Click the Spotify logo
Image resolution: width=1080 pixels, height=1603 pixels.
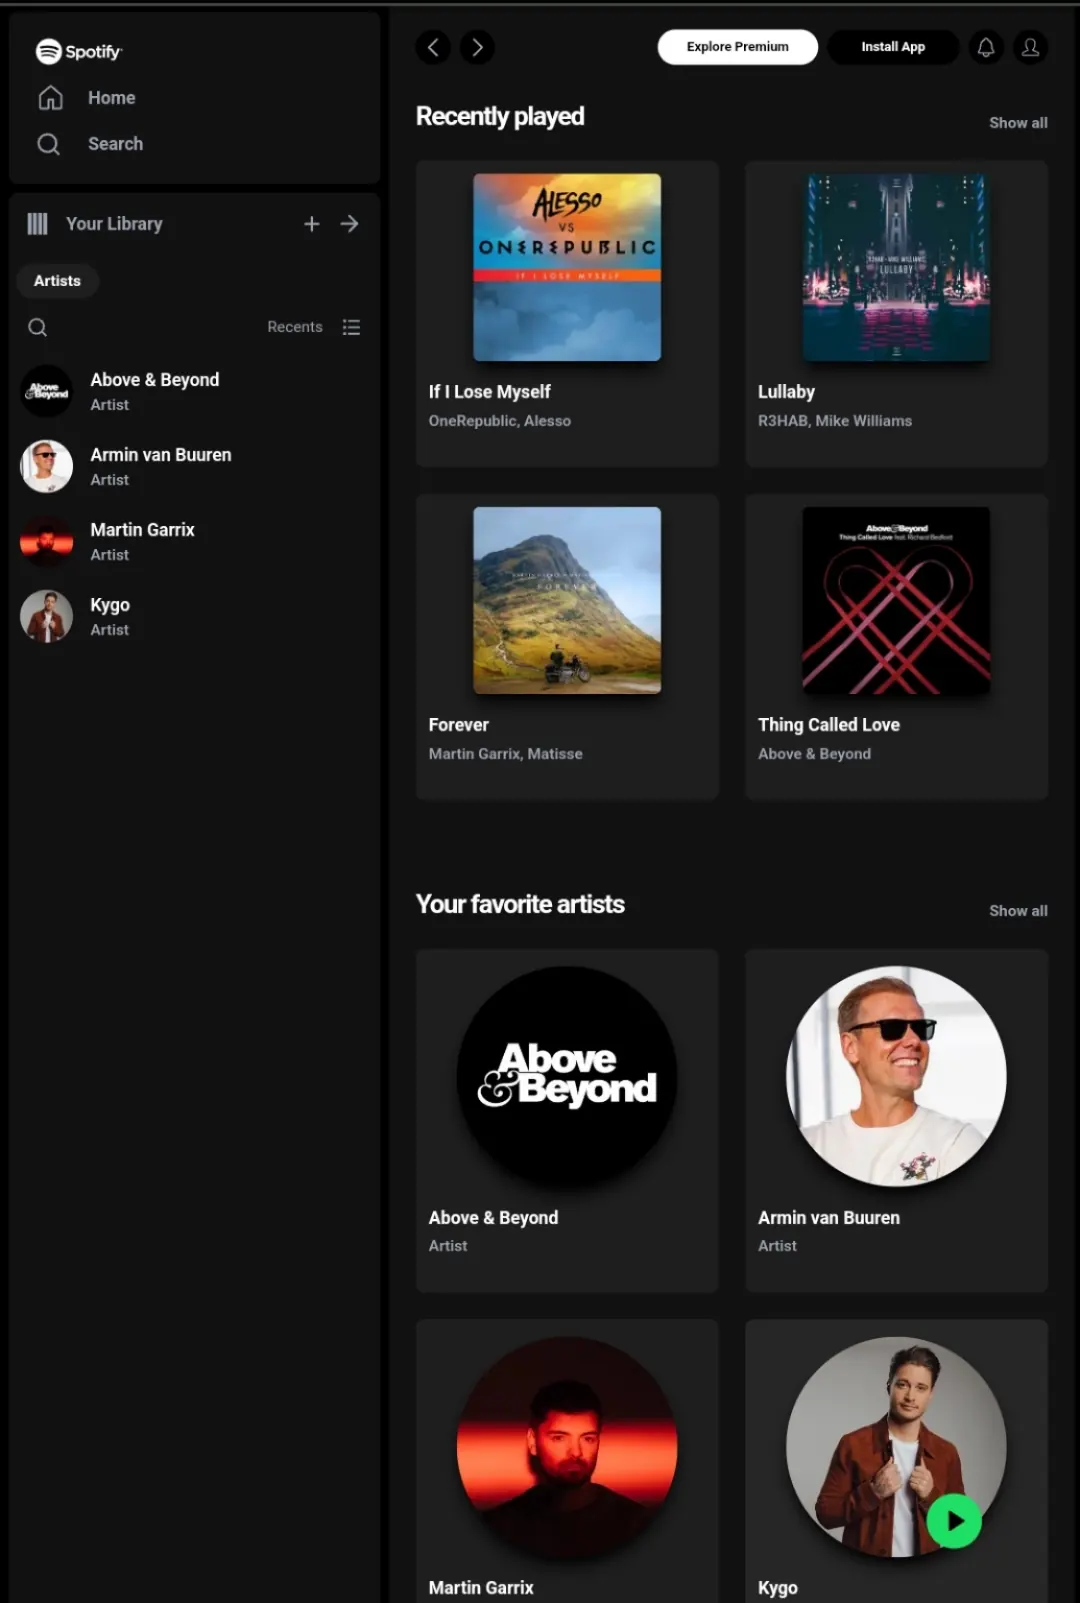point(79,51)
